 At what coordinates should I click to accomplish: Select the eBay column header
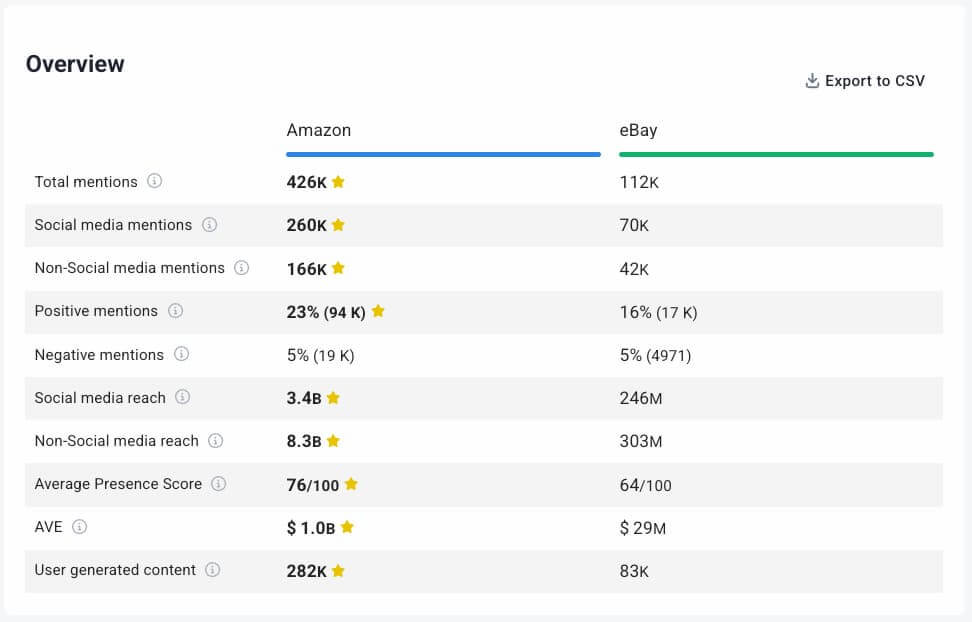[x=638, y=130]
